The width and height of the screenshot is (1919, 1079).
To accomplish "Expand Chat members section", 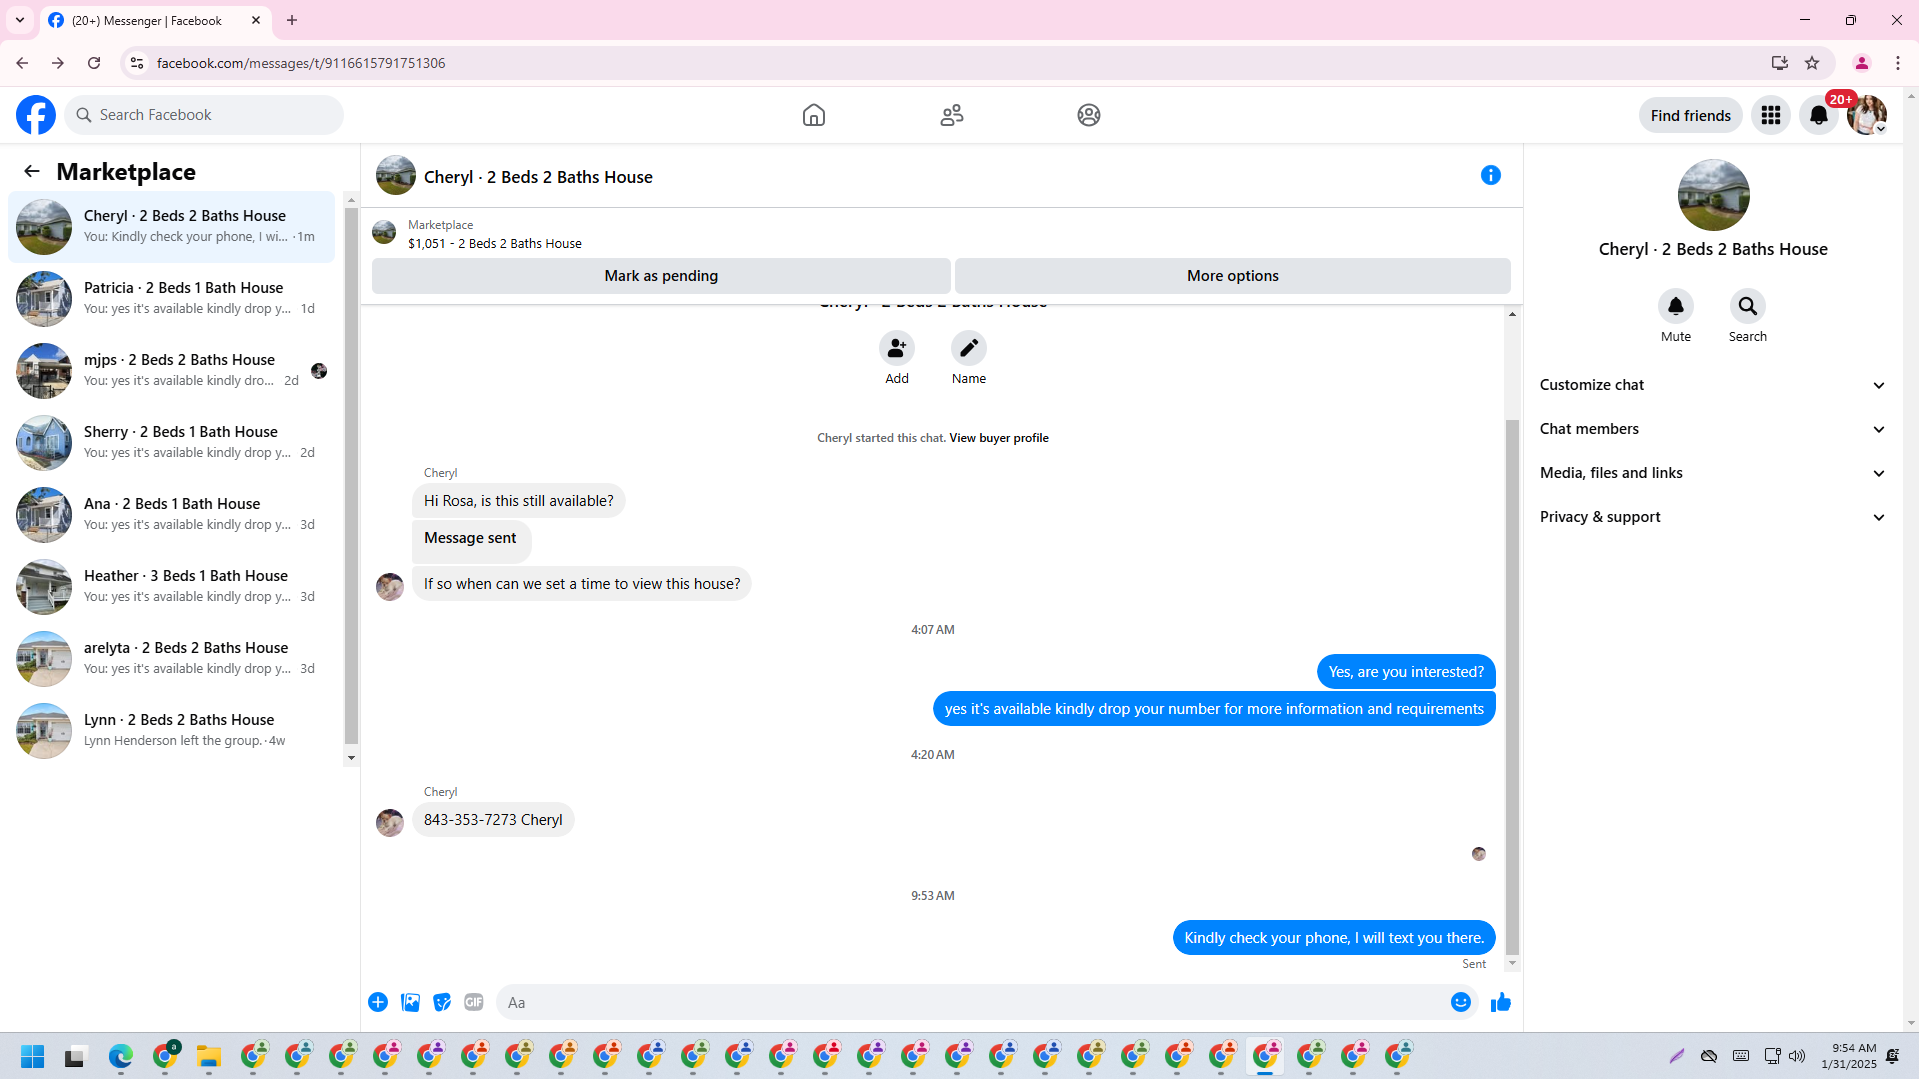I will pyautogui.click(x=1713, y=429).
